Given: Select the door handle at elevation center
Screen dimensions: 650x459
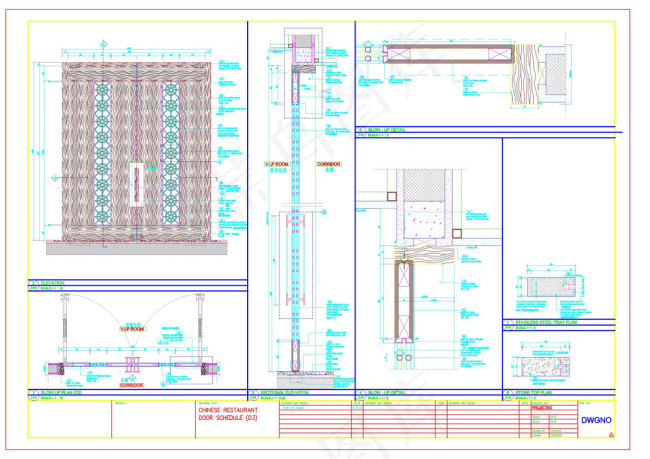Looking at the screenshot, I should point(136,185).
